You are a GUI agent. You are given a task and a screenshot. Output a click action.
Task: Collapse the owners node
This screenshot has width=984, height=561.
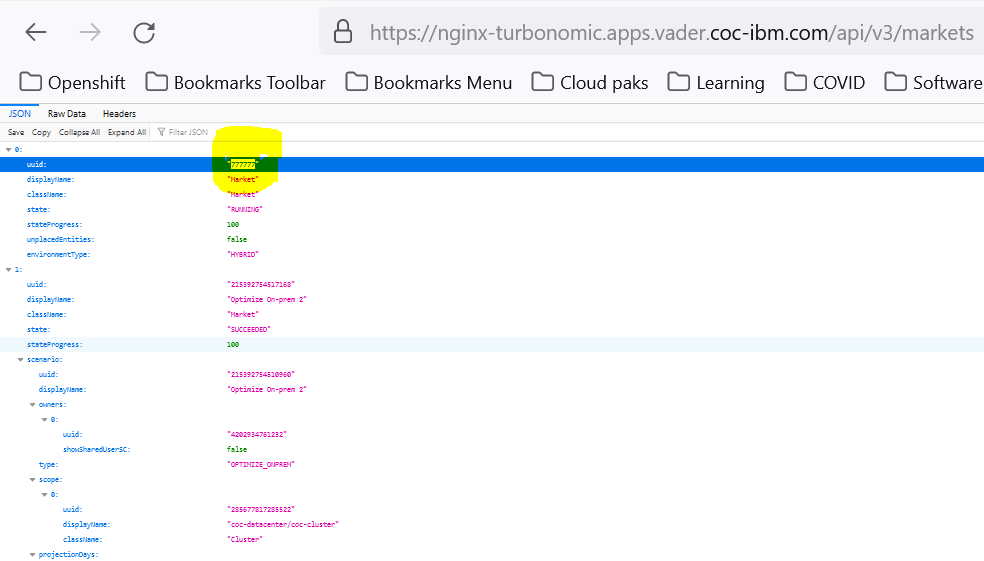pos(33,405)
